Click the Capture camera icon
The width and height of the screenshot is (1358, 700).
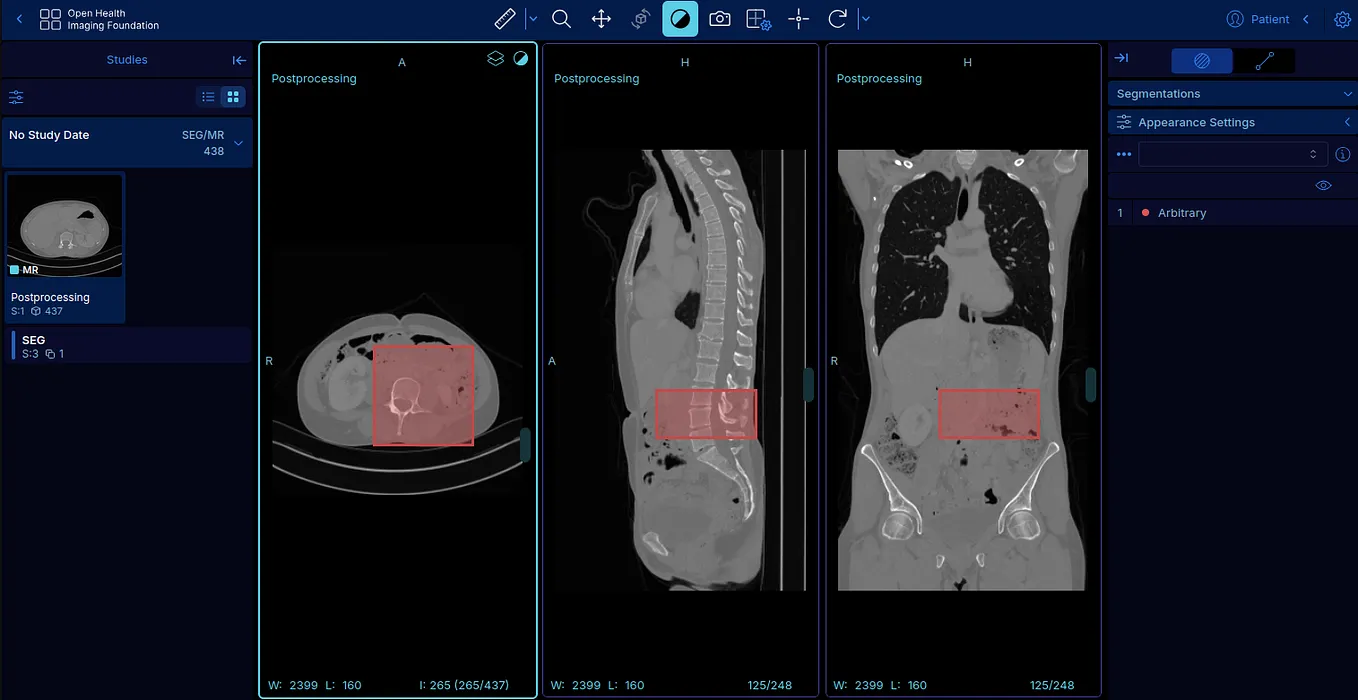click(719, 18)
